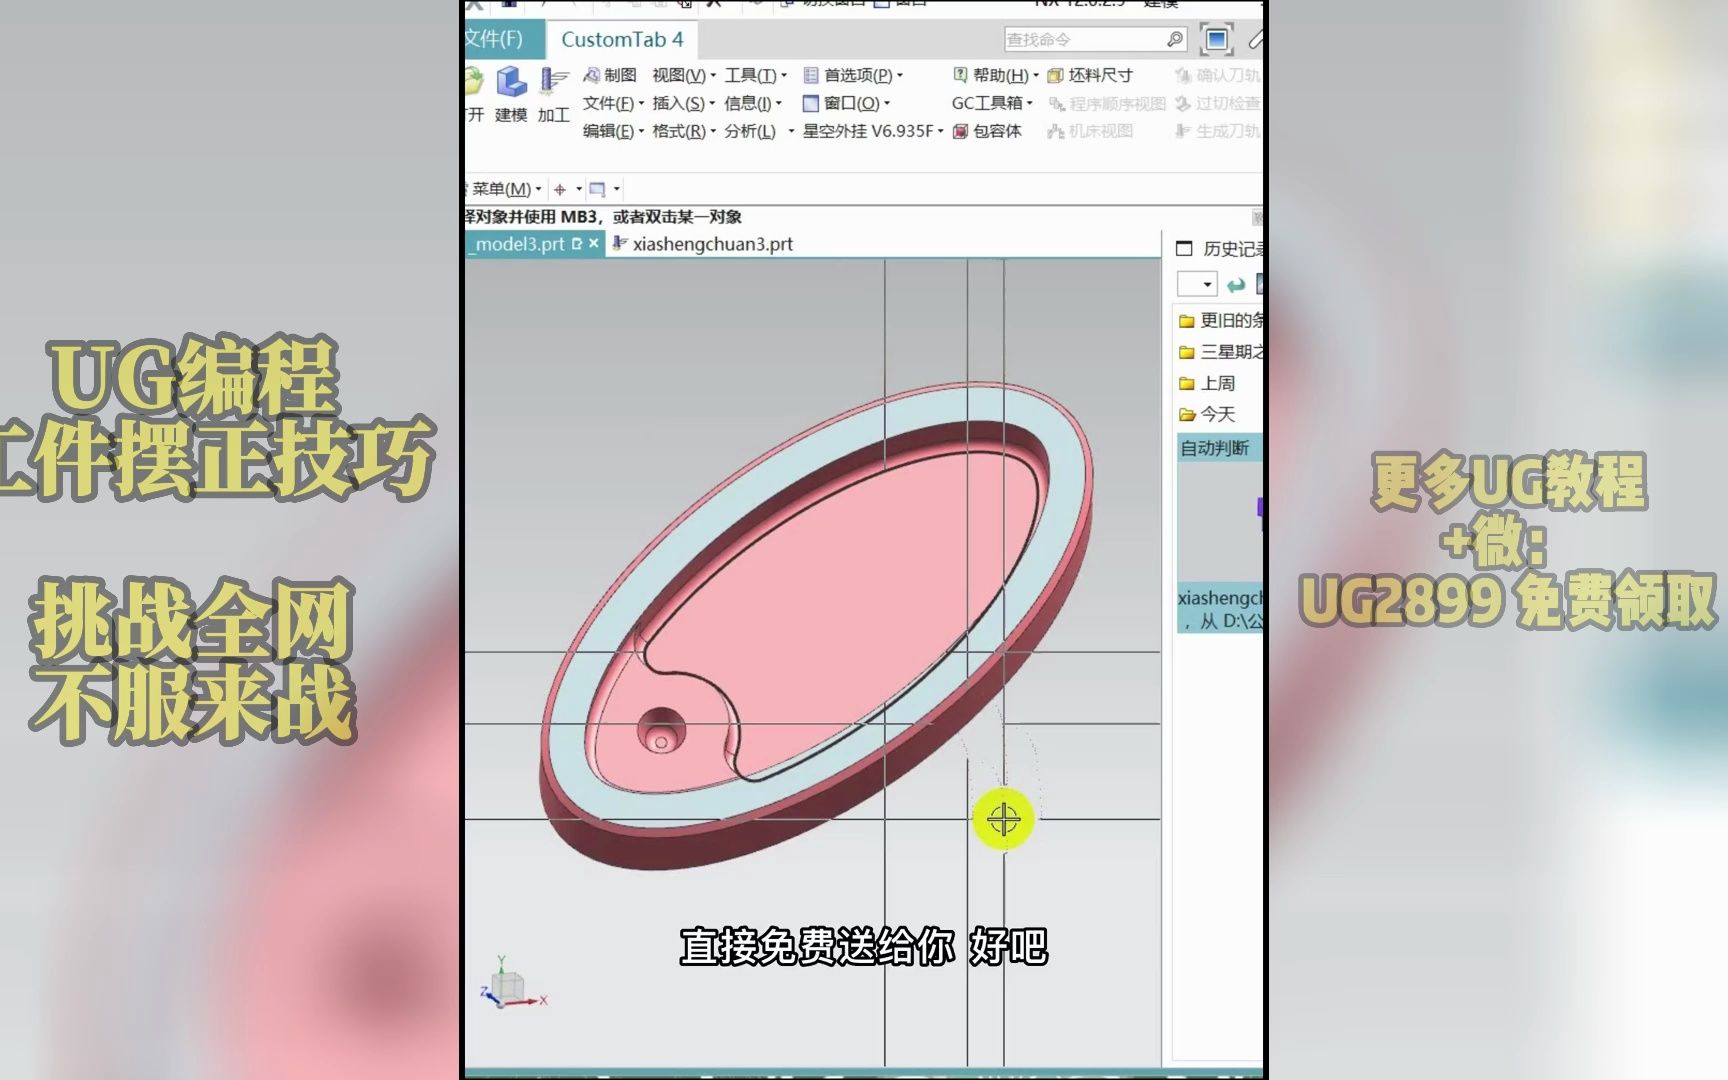1728x1080 pixels.
Task: Pin the model3.prt tab toggle
Action: (x=576, y=243)
